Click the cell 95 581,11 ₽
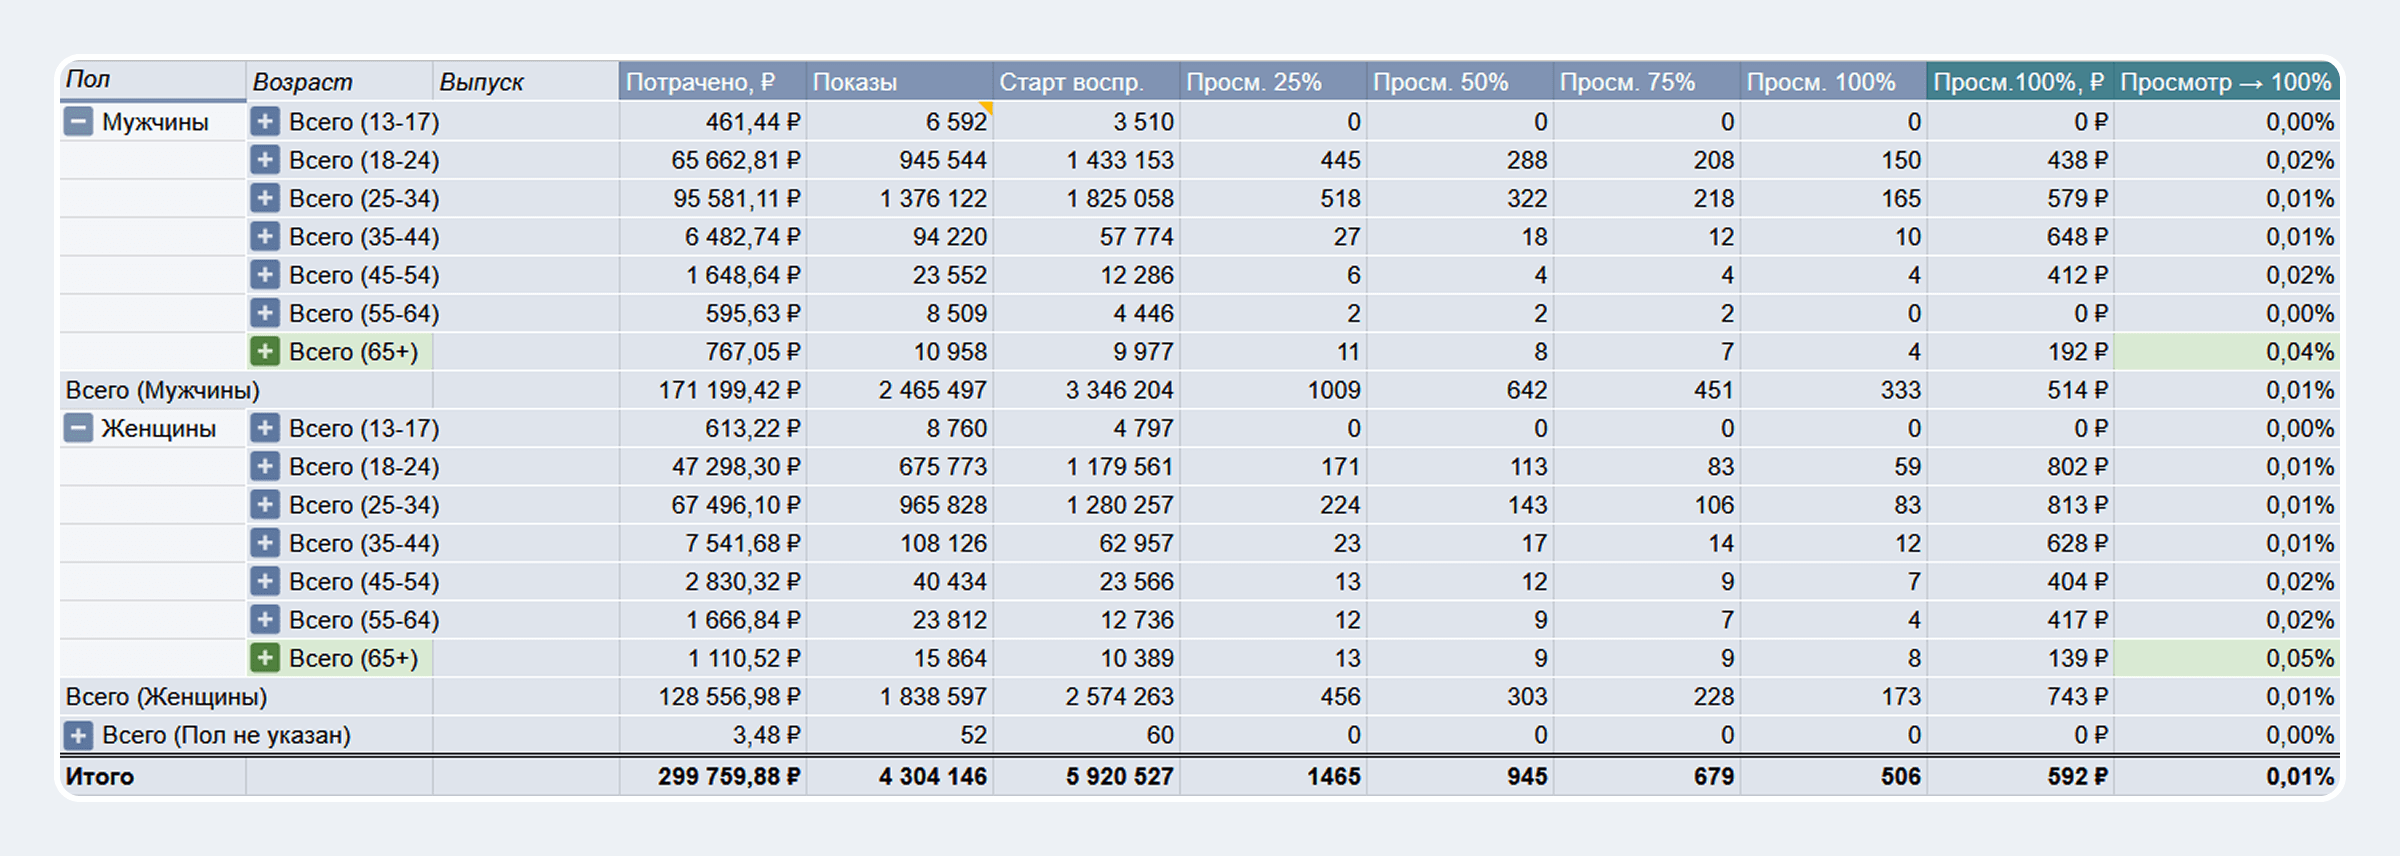Screen dimensions: 2400x856 [x=713, y=198]
